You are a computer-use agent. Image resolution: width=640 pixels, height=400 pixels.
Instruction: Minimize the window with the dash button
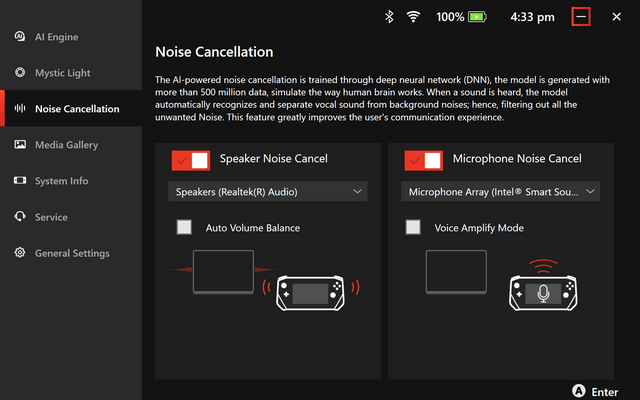pos(581,17)
